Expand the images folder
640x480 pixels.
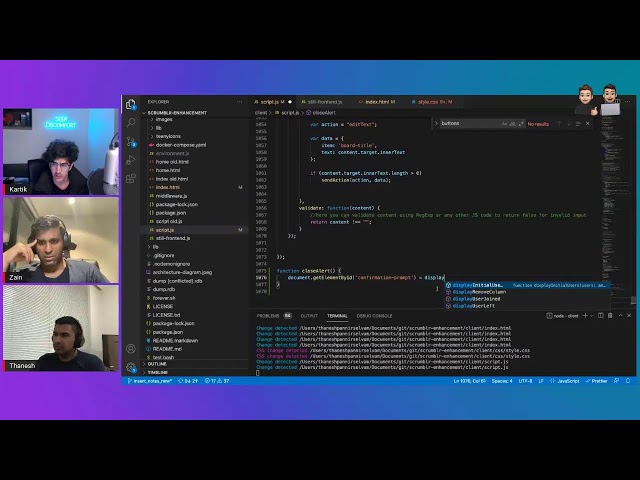click(164, 120)
